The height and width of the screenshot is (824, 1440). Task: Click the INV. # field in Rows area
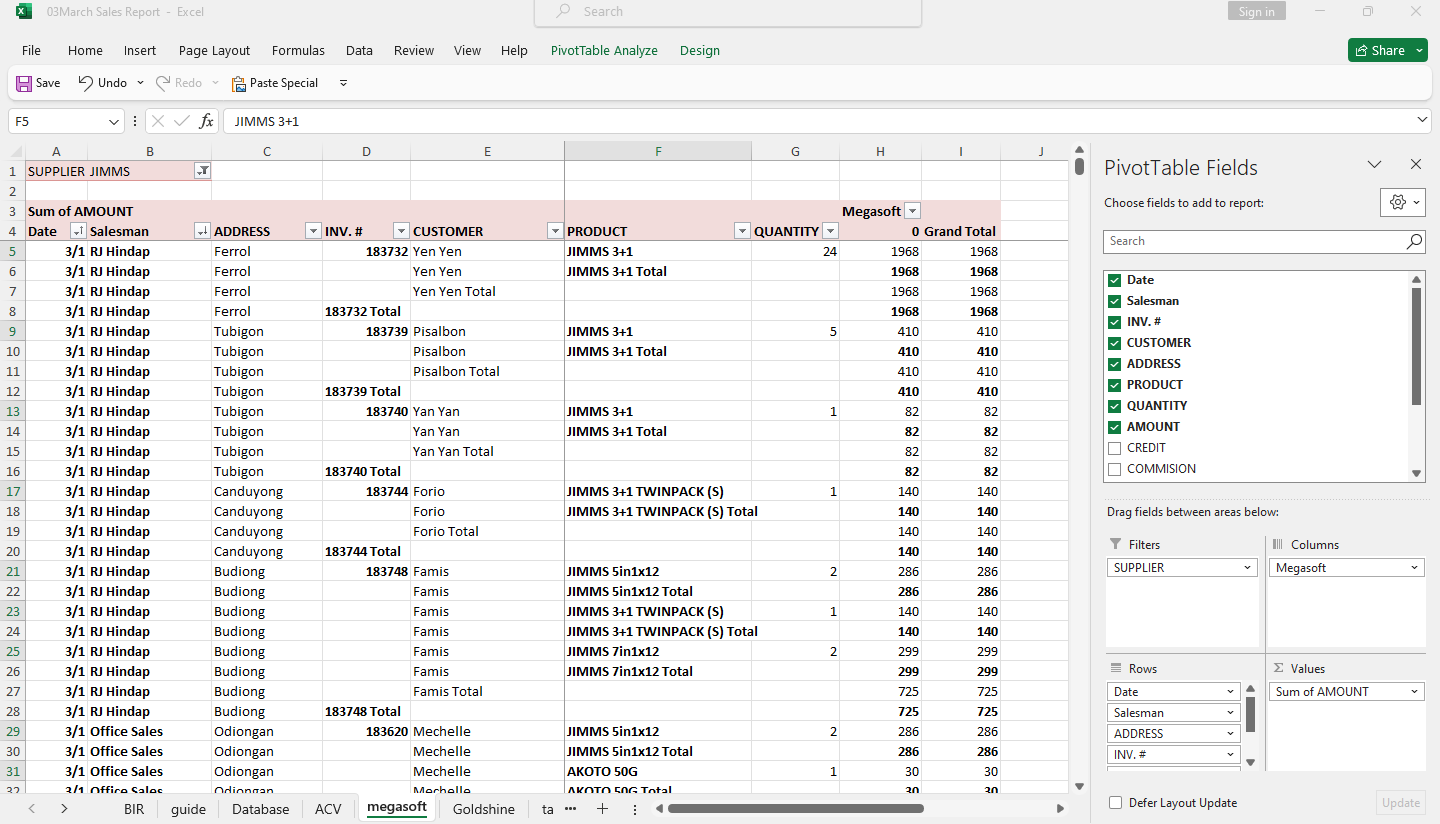[x=1174, y=755]
